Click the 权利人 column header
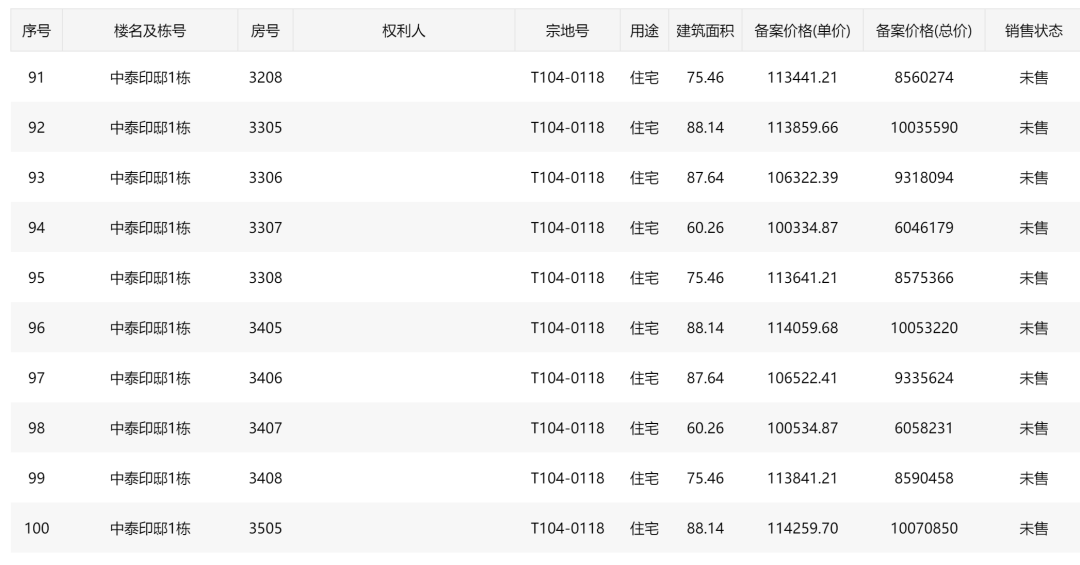Screen dimensions: 1080x565 coord(404,31)
